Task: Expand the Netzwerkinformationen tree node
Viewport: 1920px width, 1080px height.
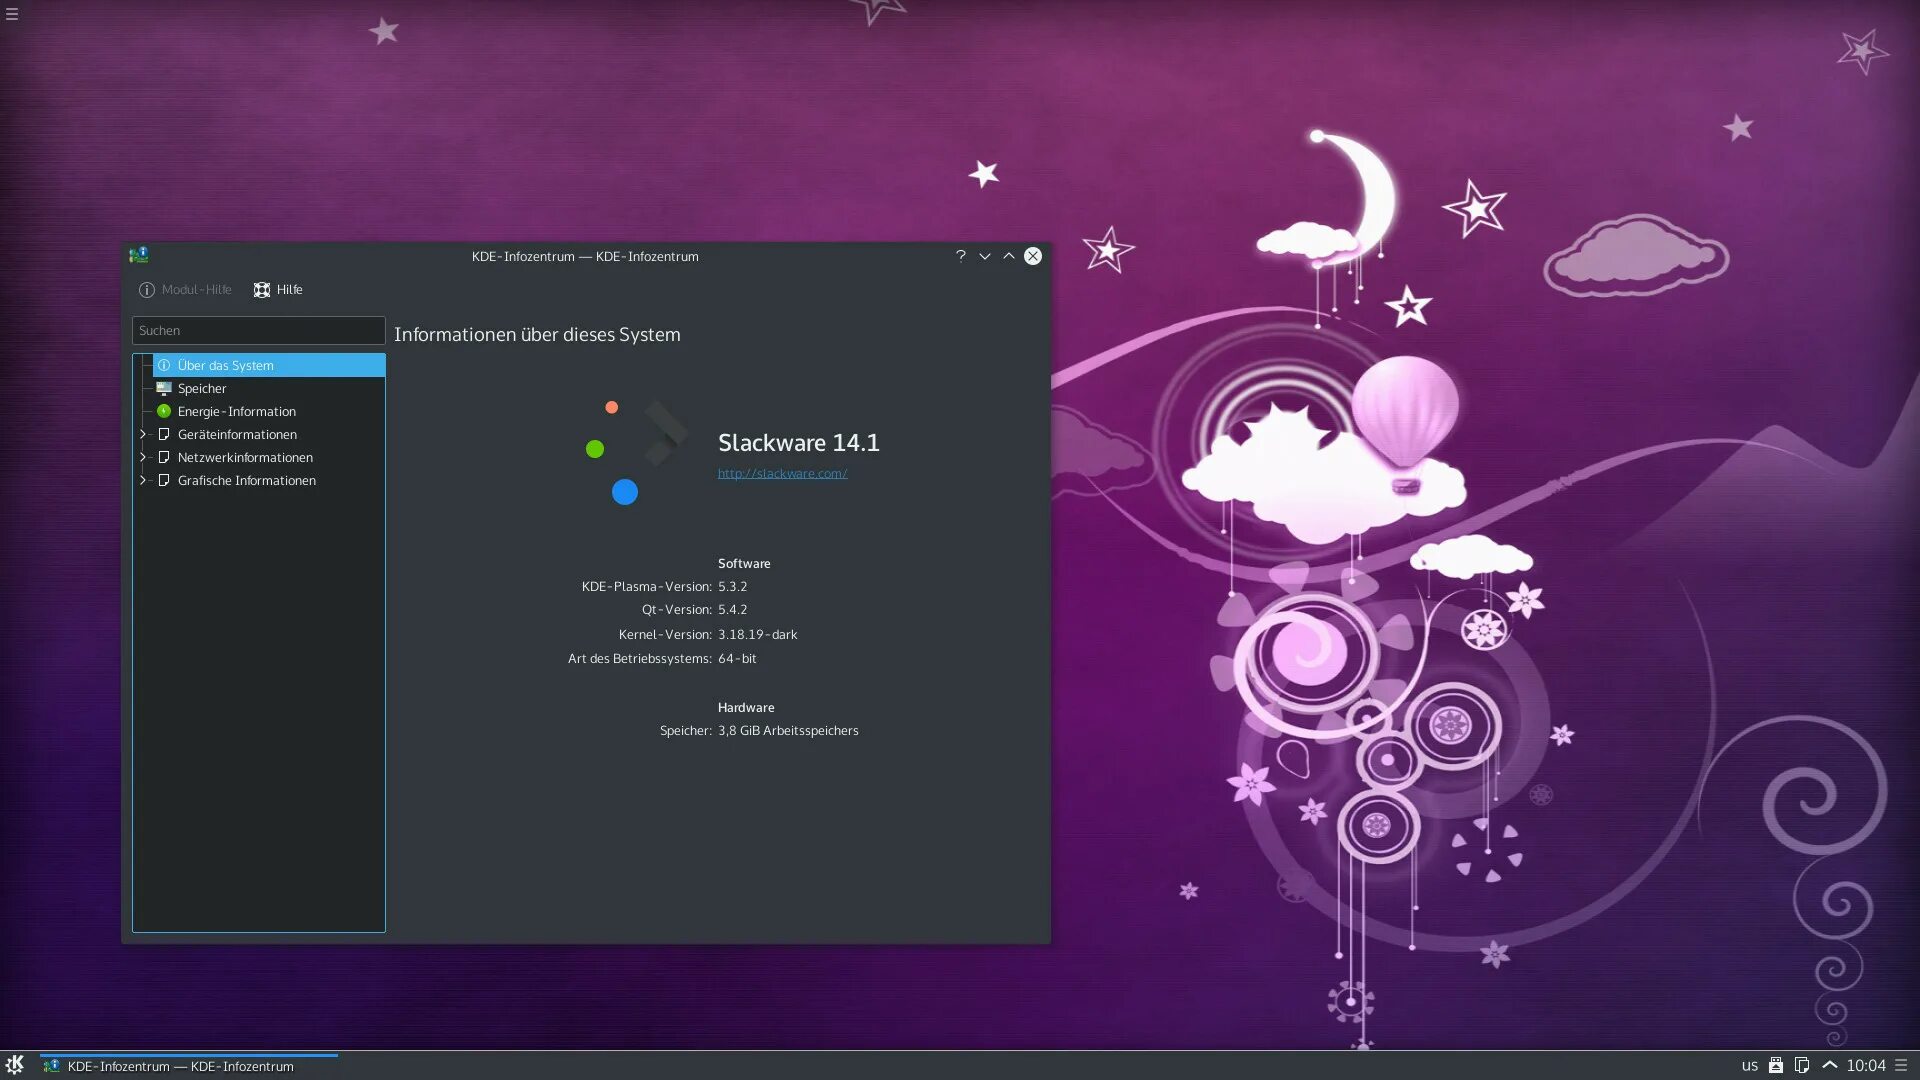Action: [143, 457]
